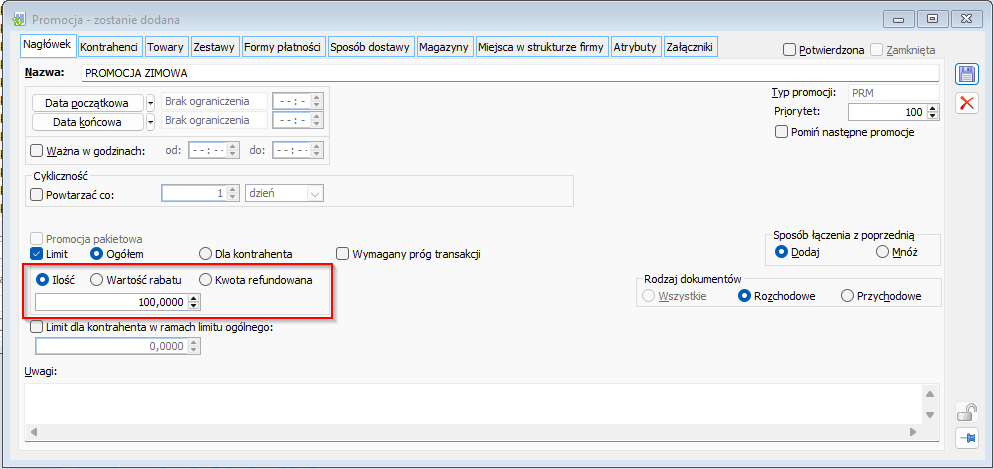Screen dimensions: 994x469
Task: Enable Pomiń następne promocje checkbox
Action: 781,132
